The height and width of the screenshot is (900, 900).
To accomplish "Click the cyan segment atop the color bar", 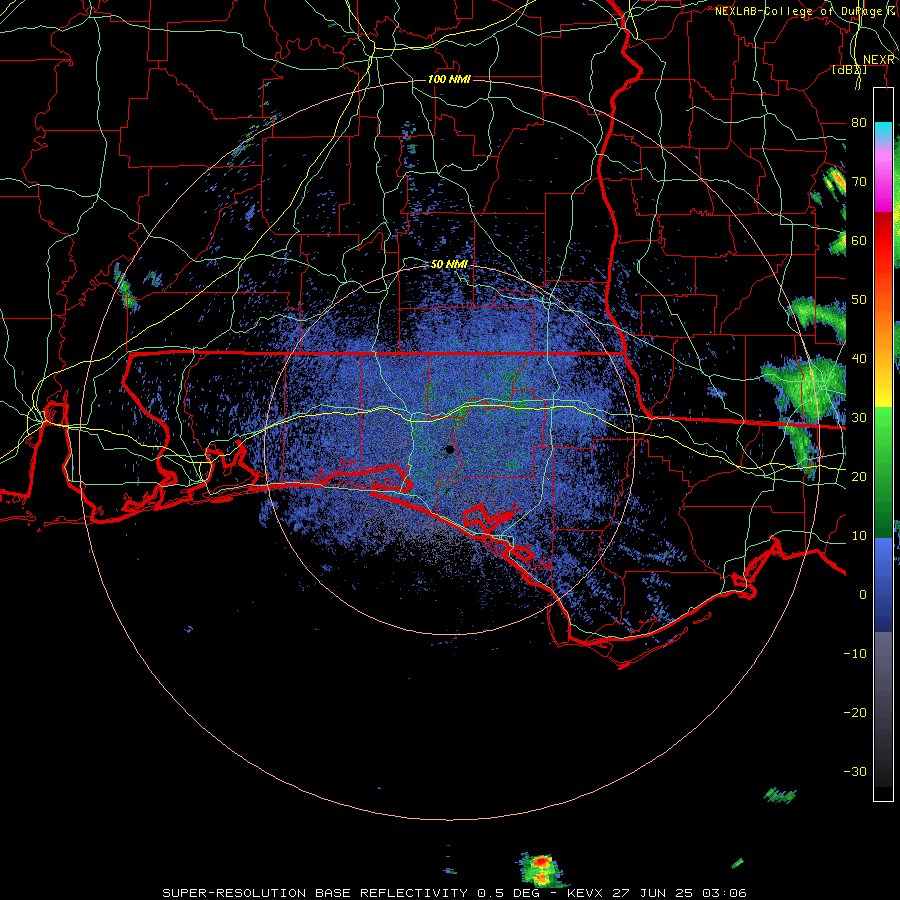I will [x=884, y=129].
